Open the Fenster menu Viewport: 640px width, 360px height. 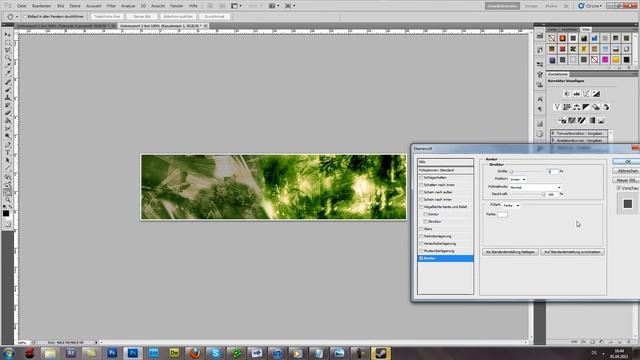coord(176,6)
